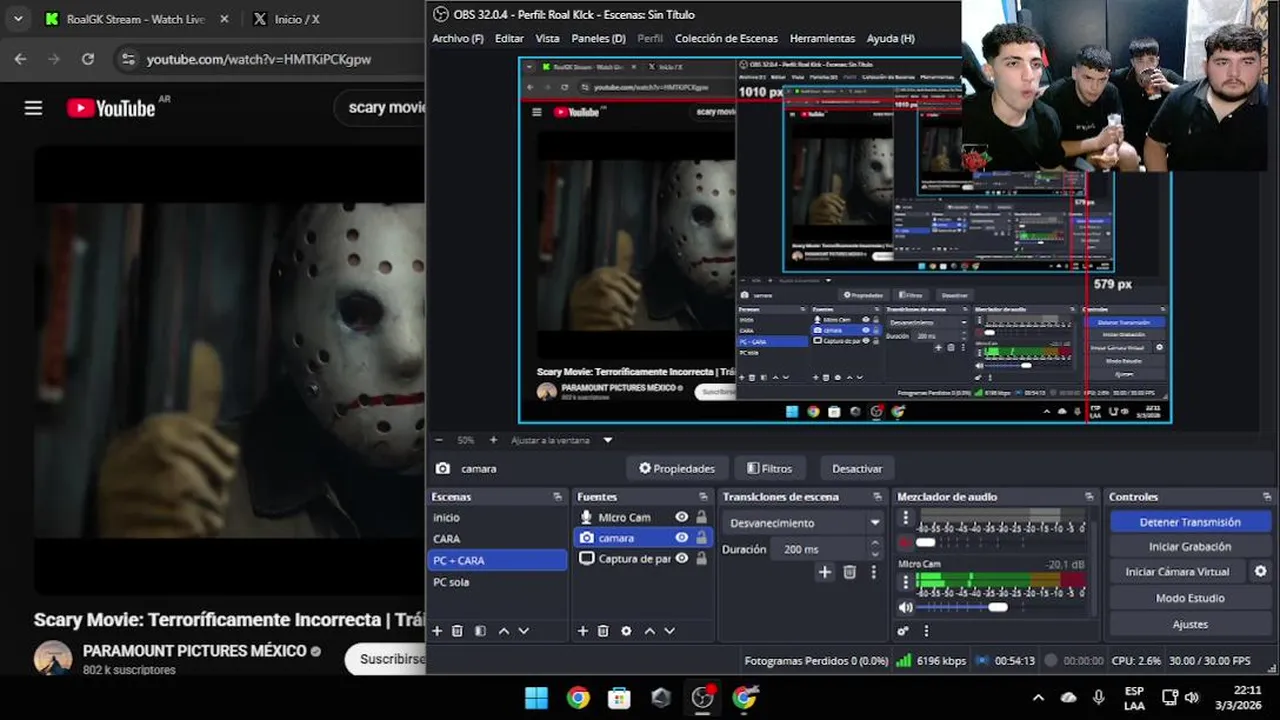Remove transition with trash icon
Image resolution: width=1280 pixels, height=720 pixels.
click(x=849, y=572)
